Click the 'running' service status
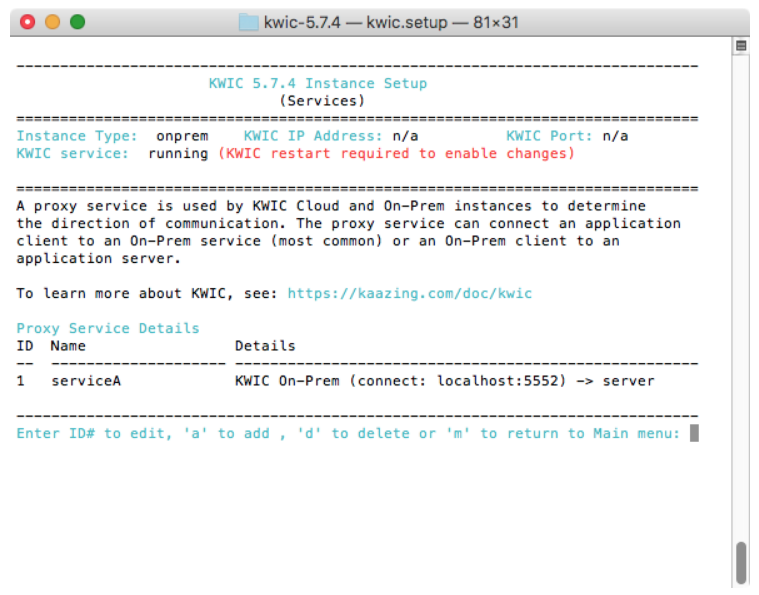 click(178, 154)
